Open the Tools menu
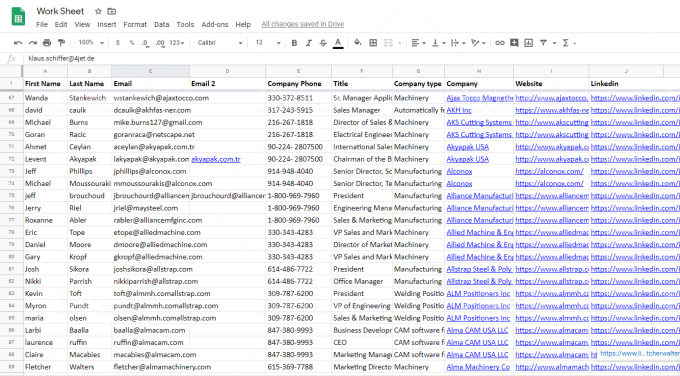The image size is (680, 376). pos(185,24)
